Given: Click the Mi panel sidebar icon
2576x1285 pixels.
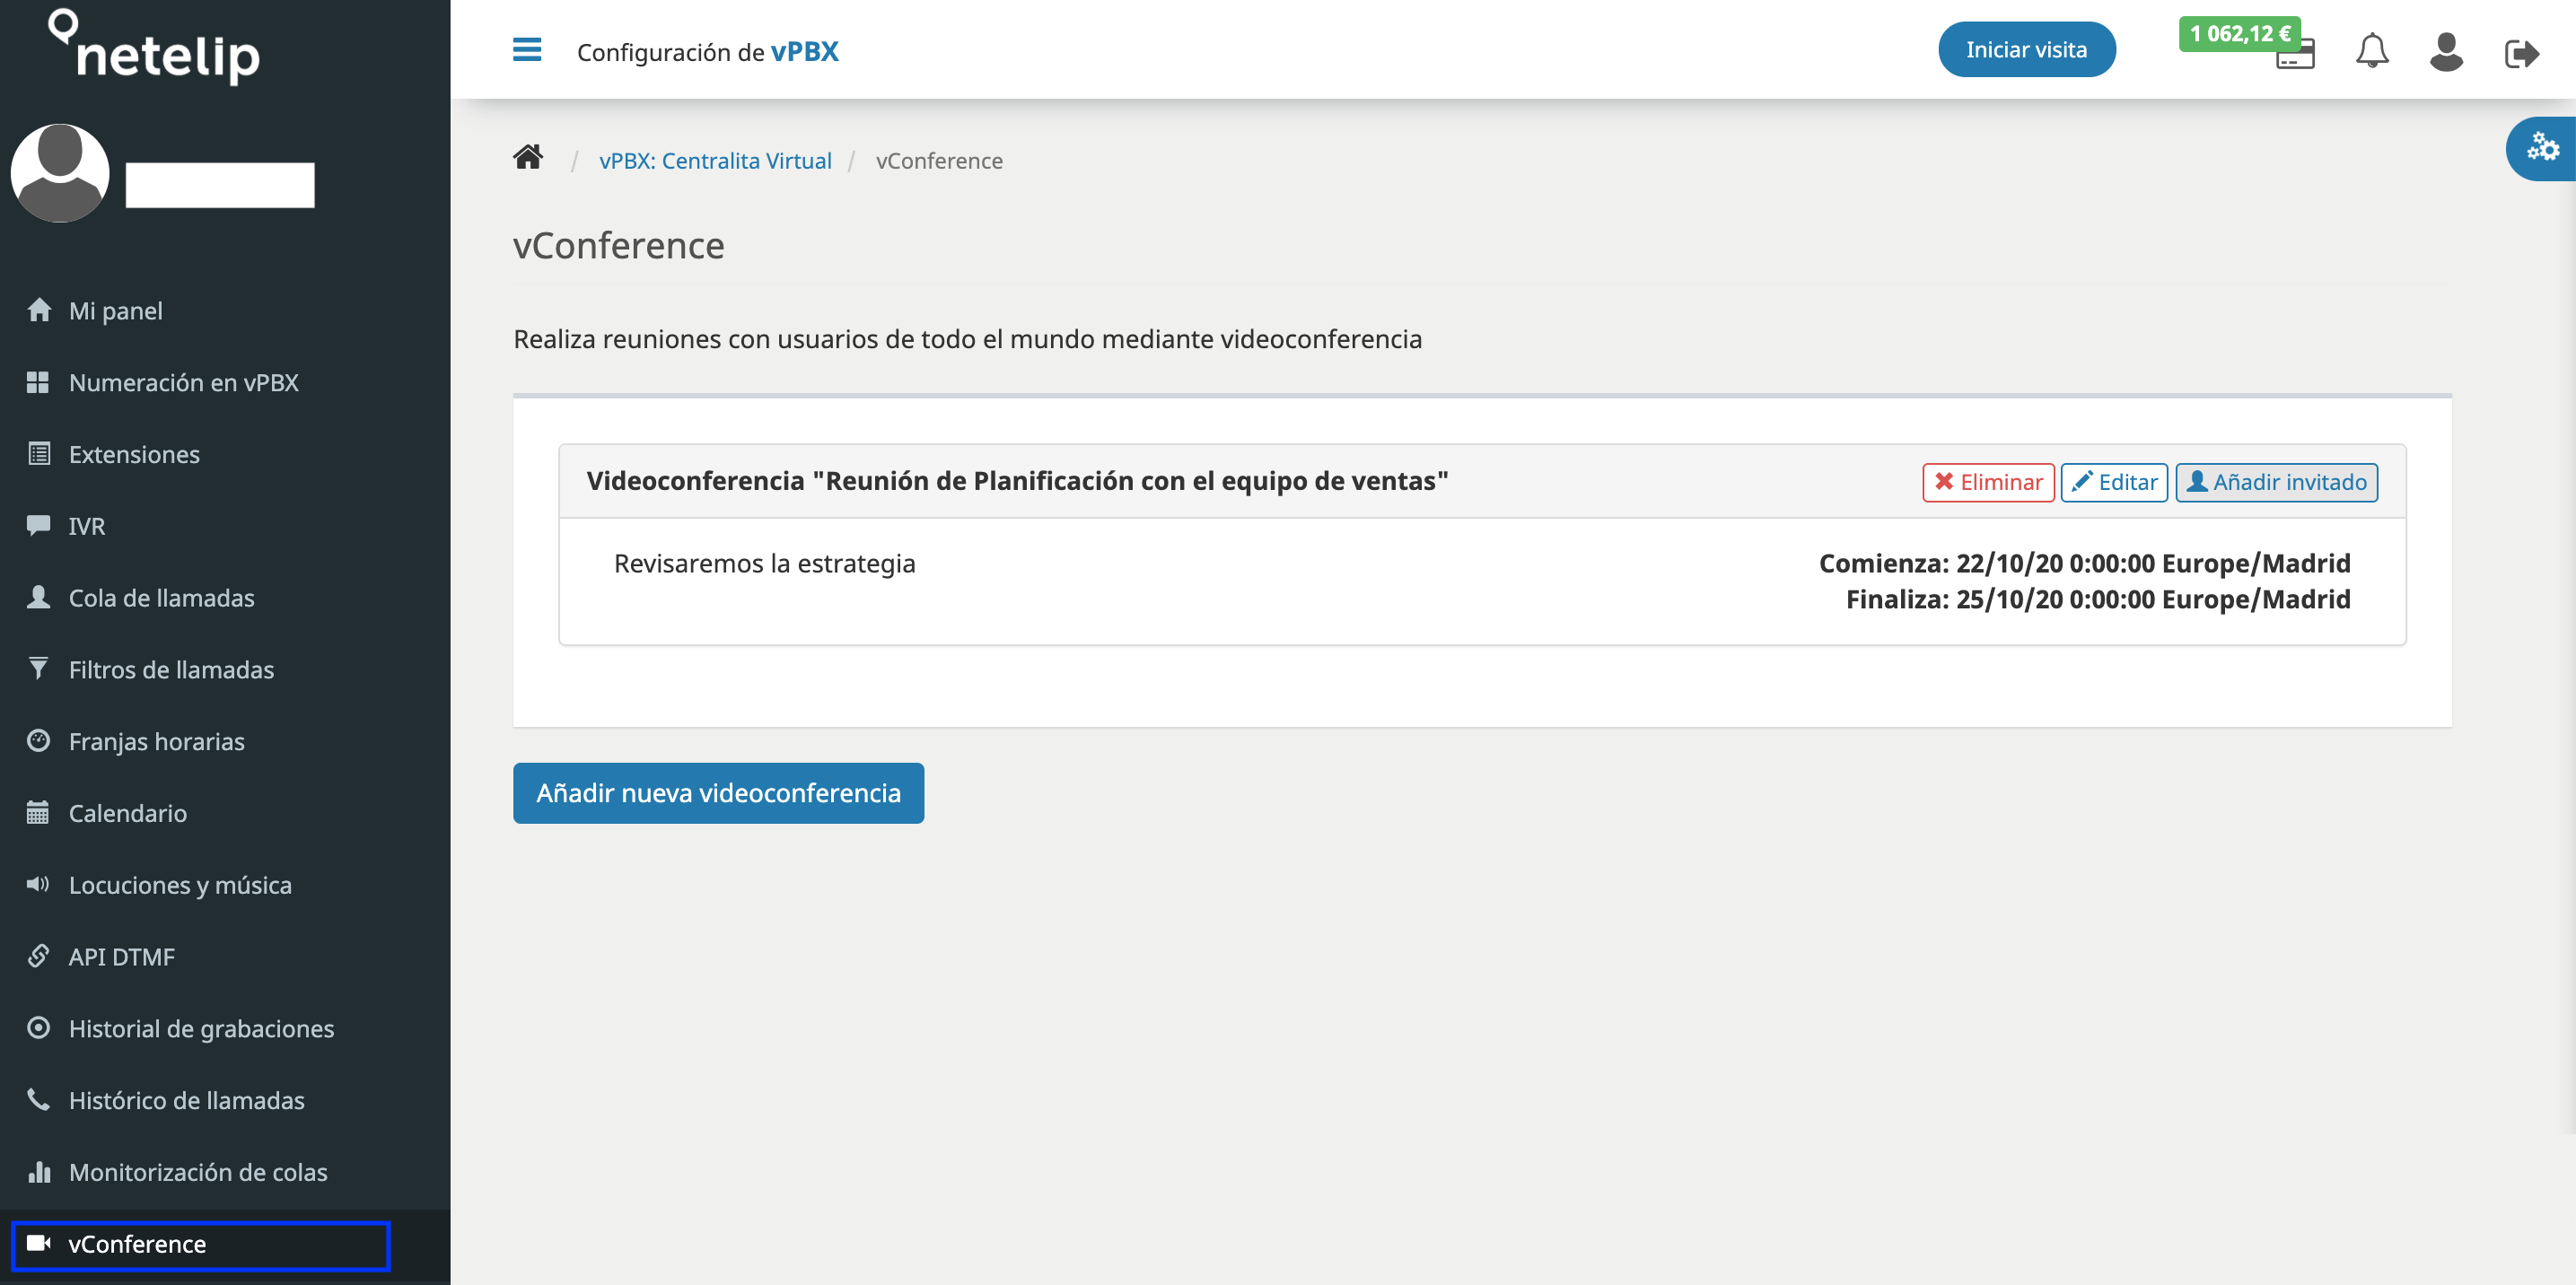Looking at the screenshot, I should click(x=41, y=309).
